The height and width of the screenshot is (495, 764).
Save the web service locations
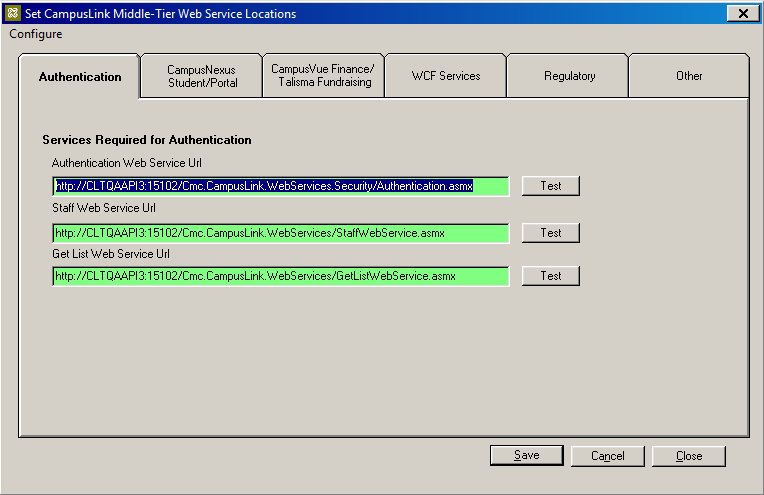pos(527,456)
